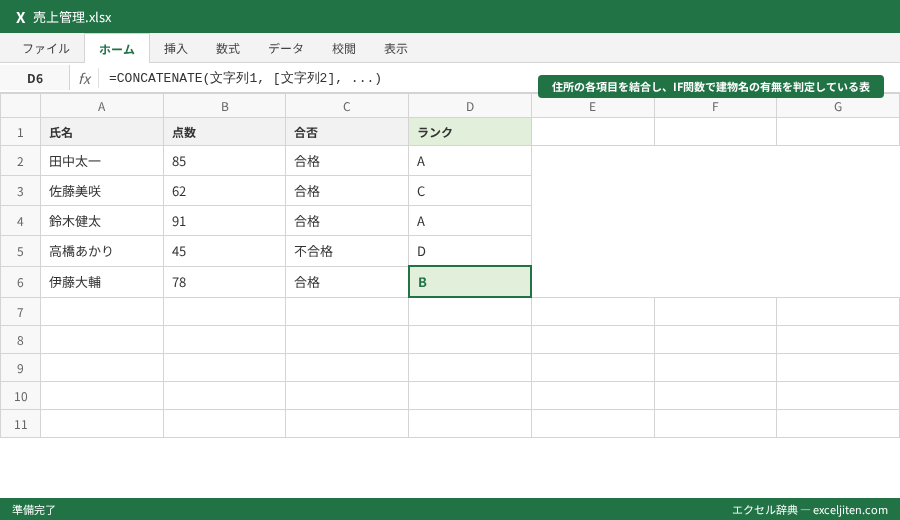Select the score cell 62
900x520 pixels.
point(224,191)
